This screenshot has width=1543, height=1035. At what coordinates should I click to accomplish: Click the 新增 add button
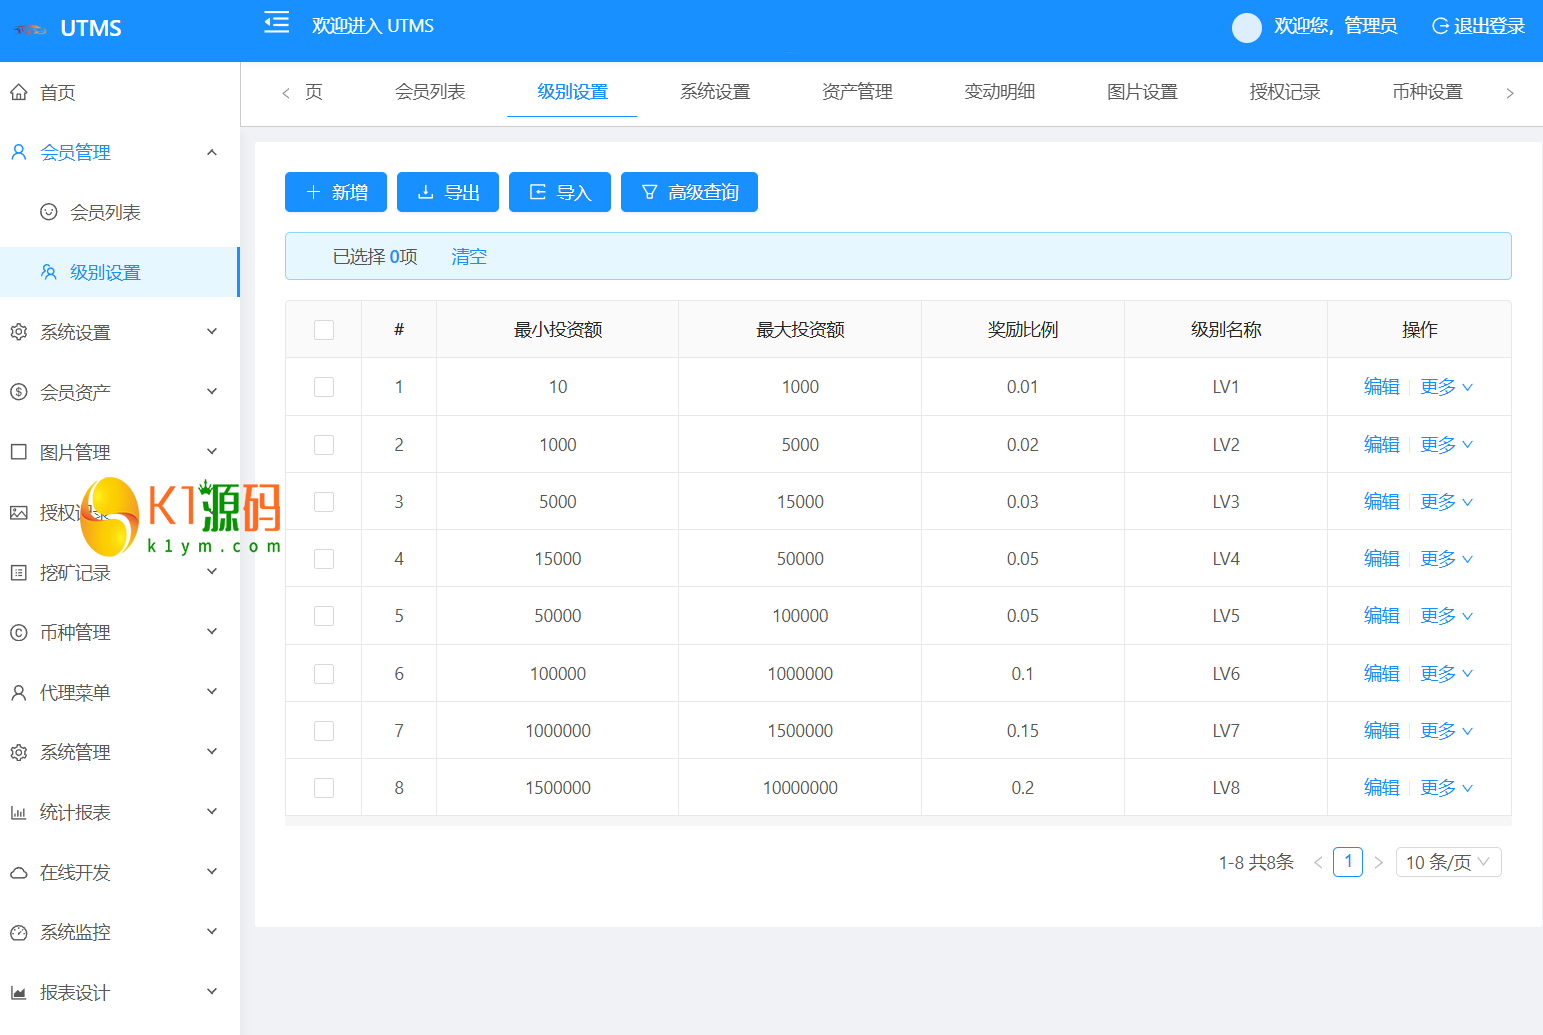336,192
